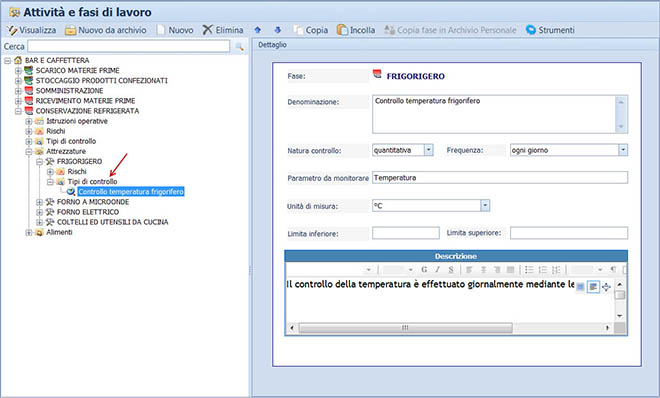This screenshot has width=660, height=398.
Task: Align text right in Descrizione editor
Action: tap(497, 270)
